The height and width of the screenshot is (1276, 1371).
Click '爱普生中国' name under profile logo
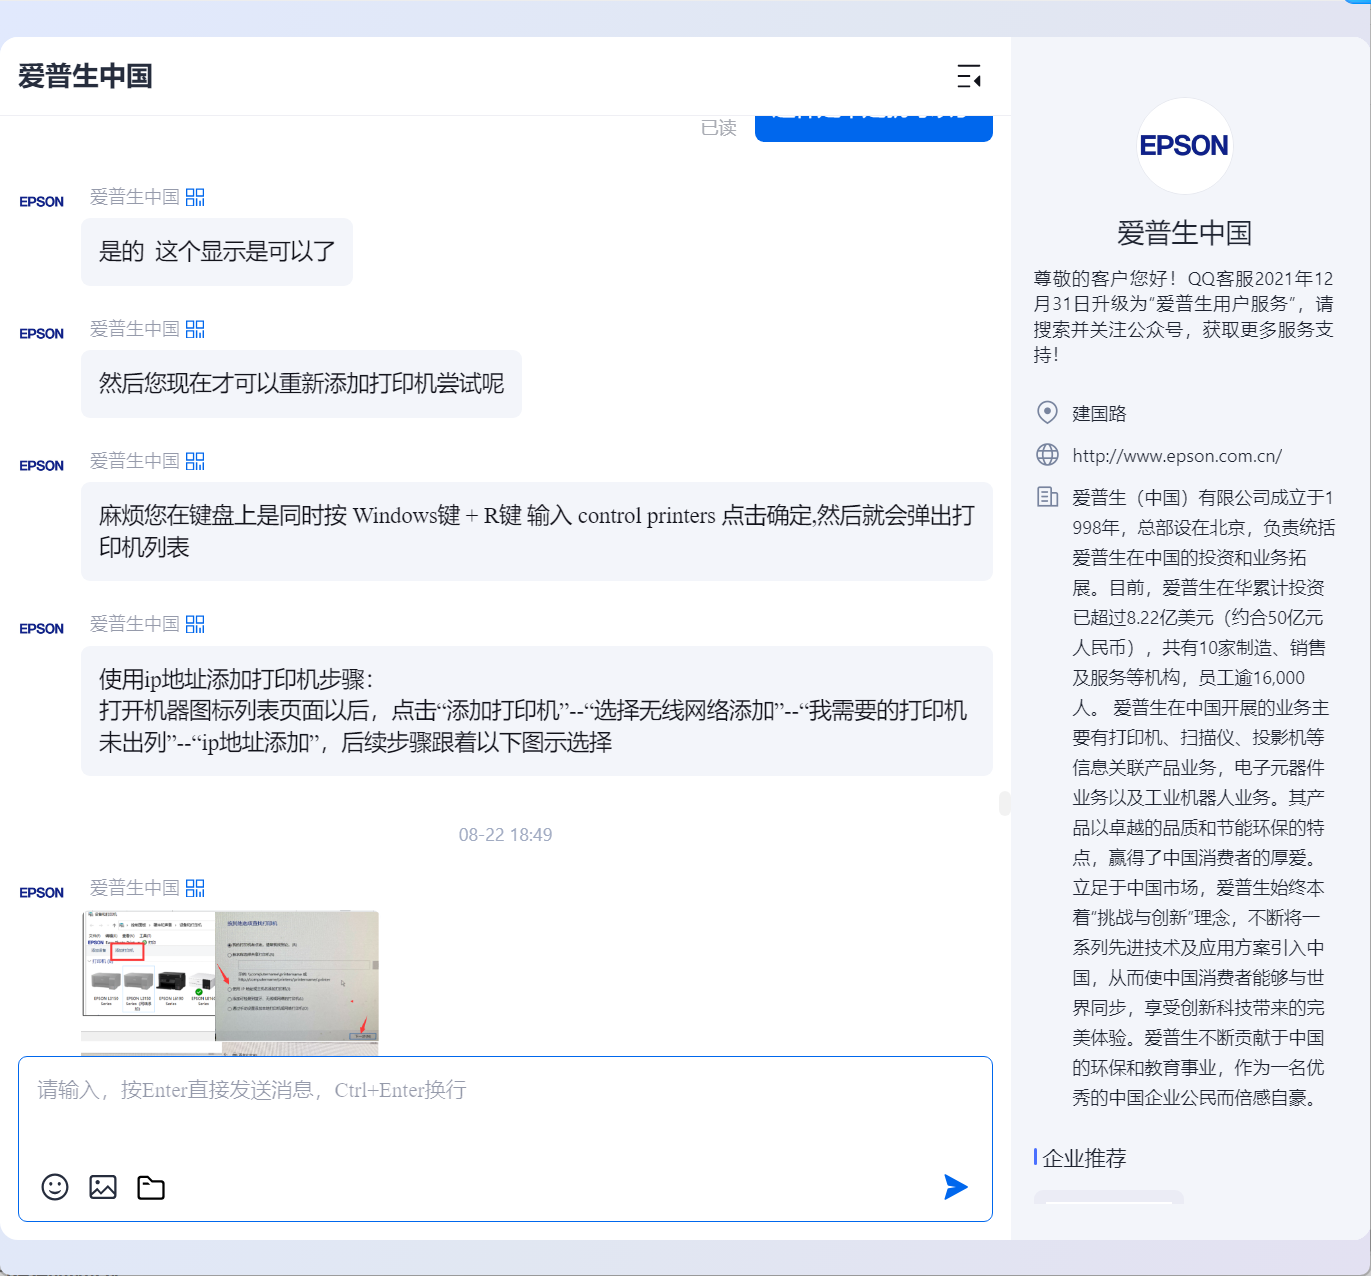(x=1184, y=233)
